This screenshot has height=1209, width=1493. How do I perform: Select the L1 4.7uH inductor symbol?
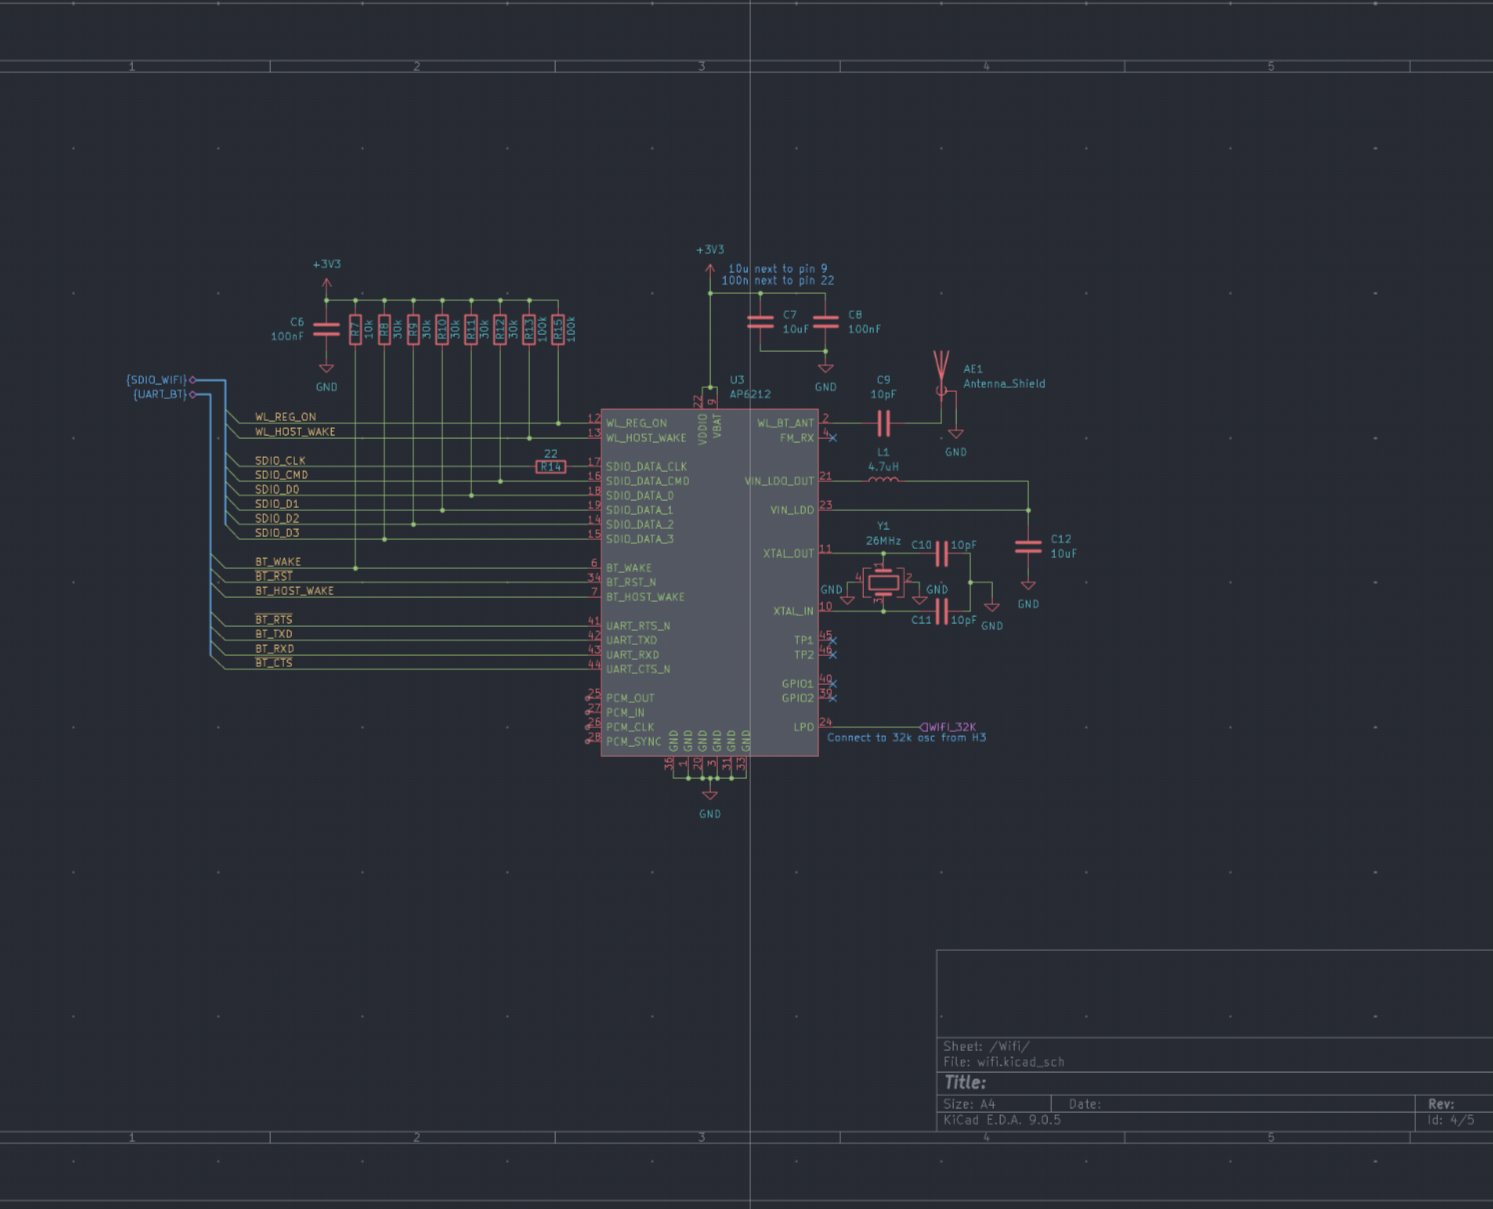pos(883,481)
